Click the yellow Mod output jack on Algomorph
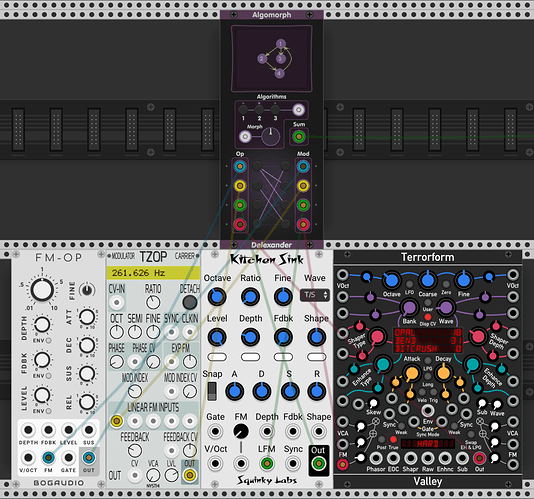Image resolution: width=534 pixels, height=499 pixels. [x=303, y=186]
